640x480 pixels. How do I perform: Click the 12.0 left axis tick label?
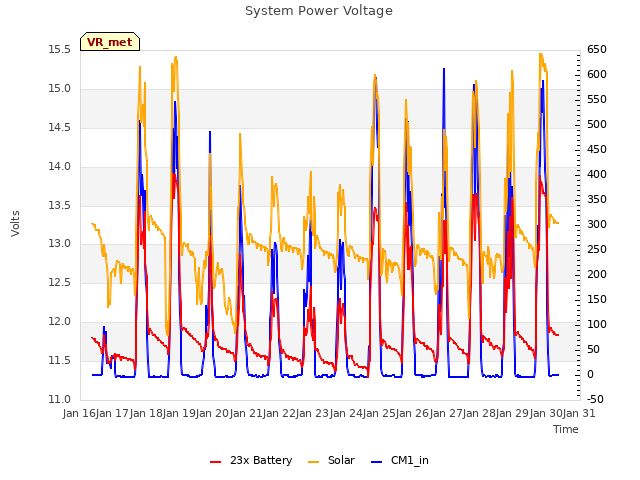point(59,322)
